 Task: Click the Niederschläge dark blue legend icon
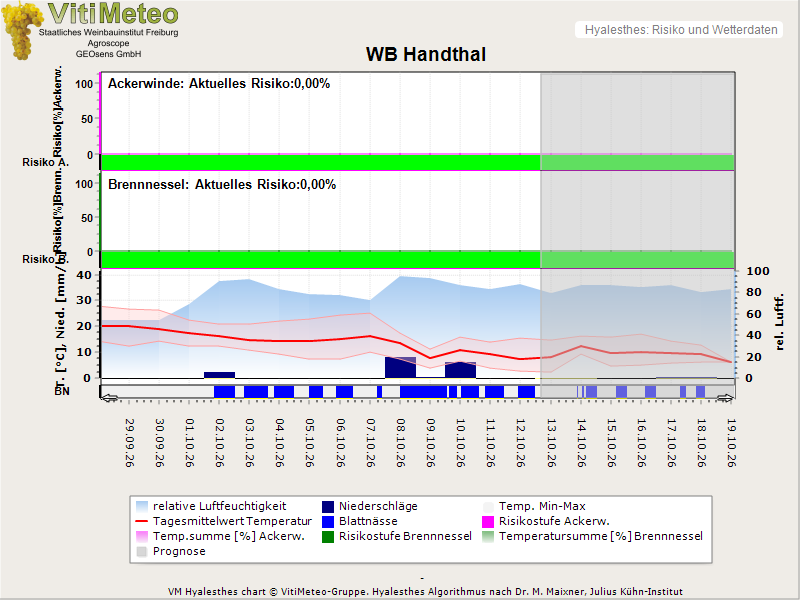coord(328,507)
